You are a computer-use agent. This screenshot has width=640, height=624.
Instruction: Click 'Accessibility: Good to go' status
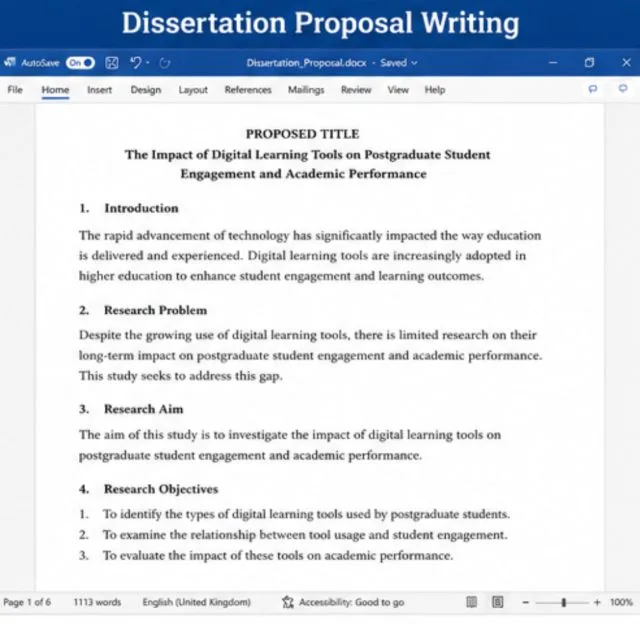click(351, 602)
